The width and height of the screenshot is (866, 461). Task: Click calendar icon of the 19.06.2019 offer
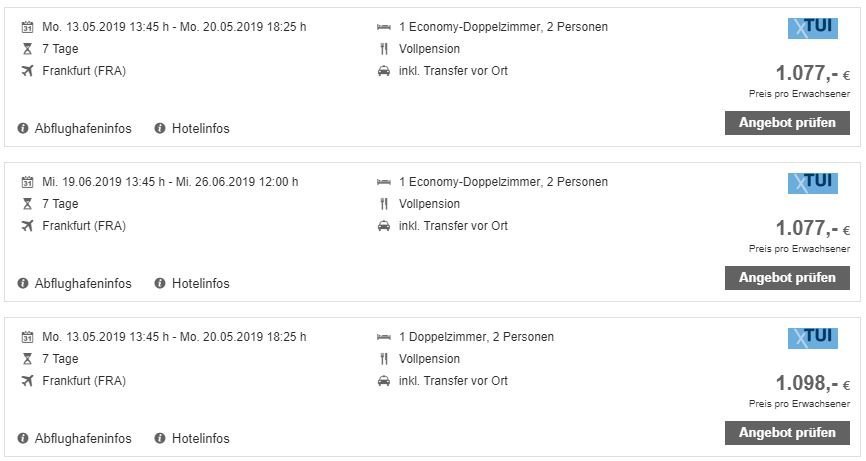coord(27,182)
